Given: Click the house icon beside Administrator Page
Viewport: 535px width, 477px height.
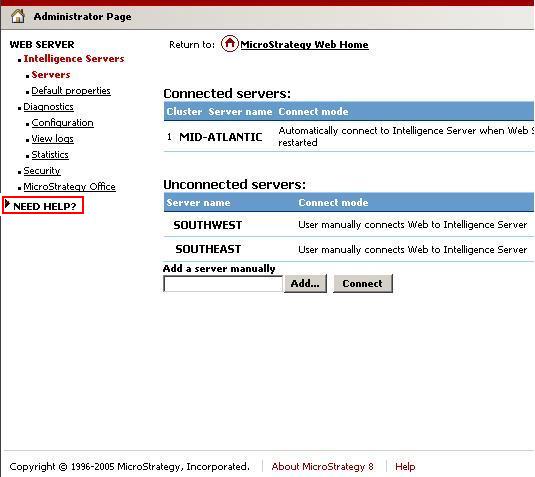Looking at the screenshot, I should (18, 16).
